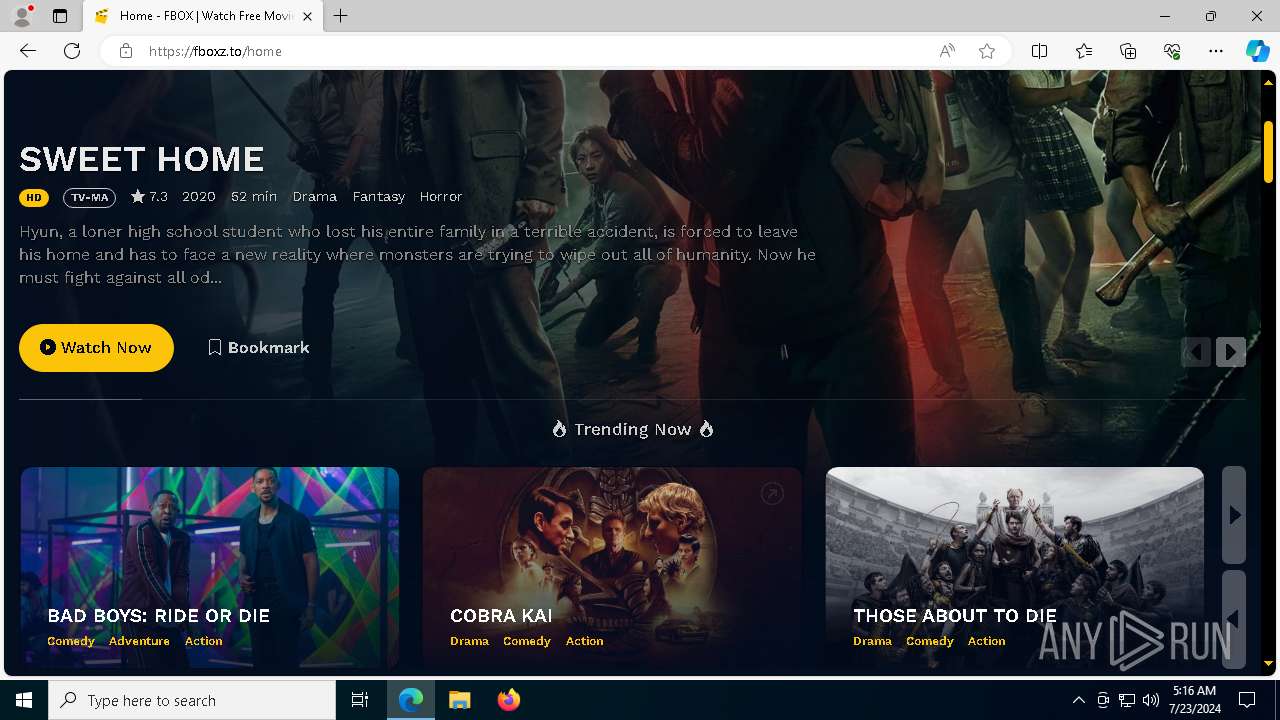Screen dimensions: 1280x720
Task: Click the Trending Now heading
Action: 633,429
